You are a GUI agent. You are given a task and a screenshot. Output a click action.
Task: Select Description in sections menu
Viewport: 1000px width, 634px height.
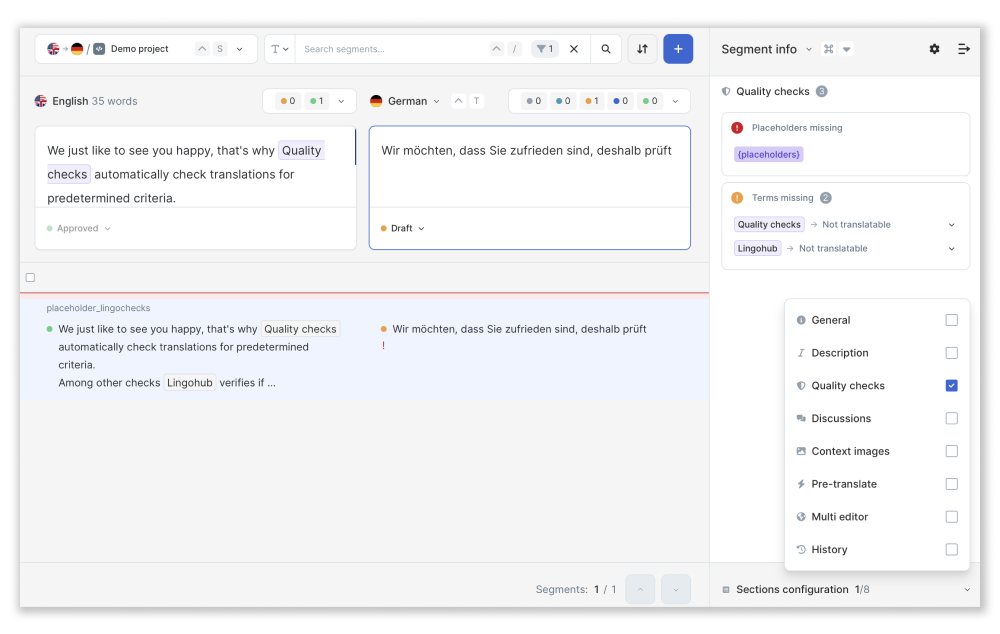(840, 353)
